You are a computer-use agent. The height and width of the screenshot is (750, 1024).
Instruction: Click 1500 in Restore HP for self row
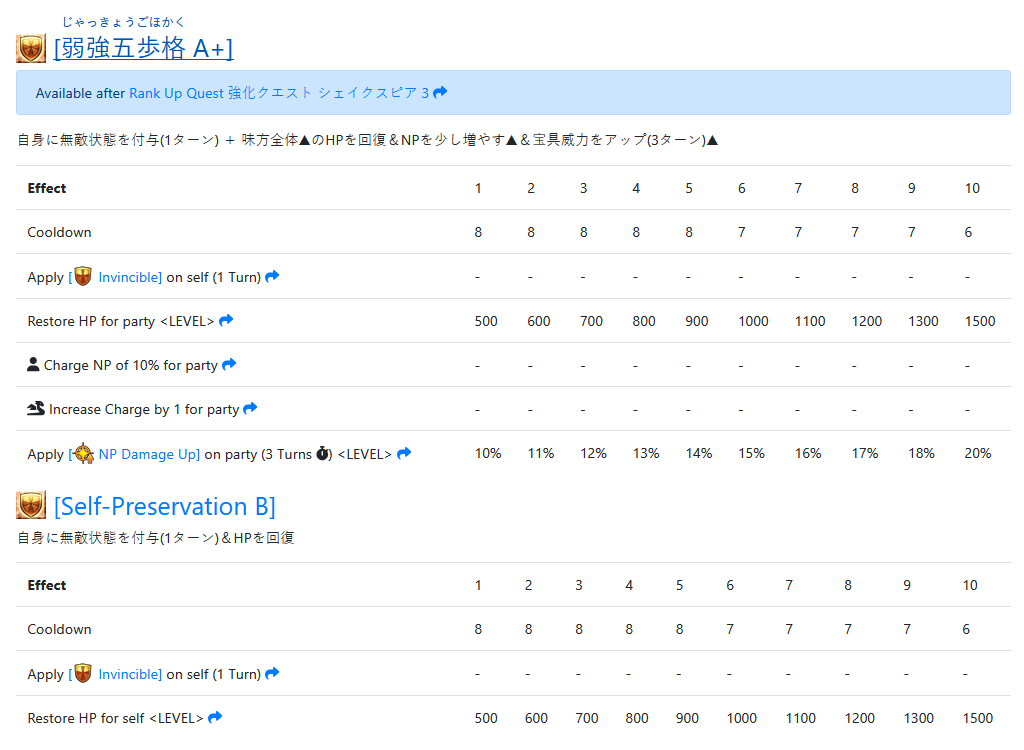(x=978, y=719)
